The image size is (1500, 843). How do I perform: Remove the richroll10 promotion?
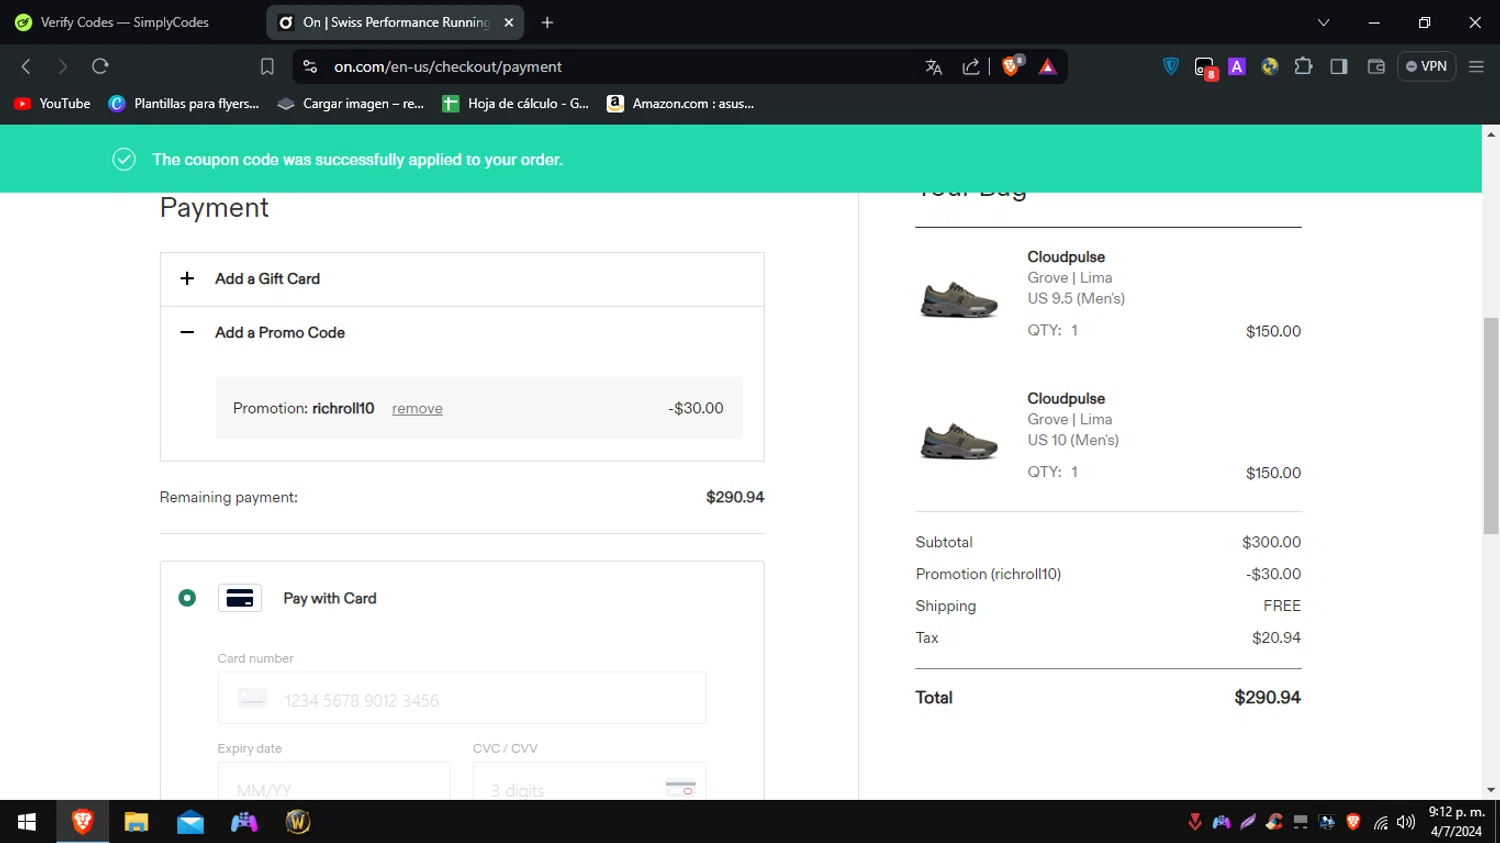(417, 408)
